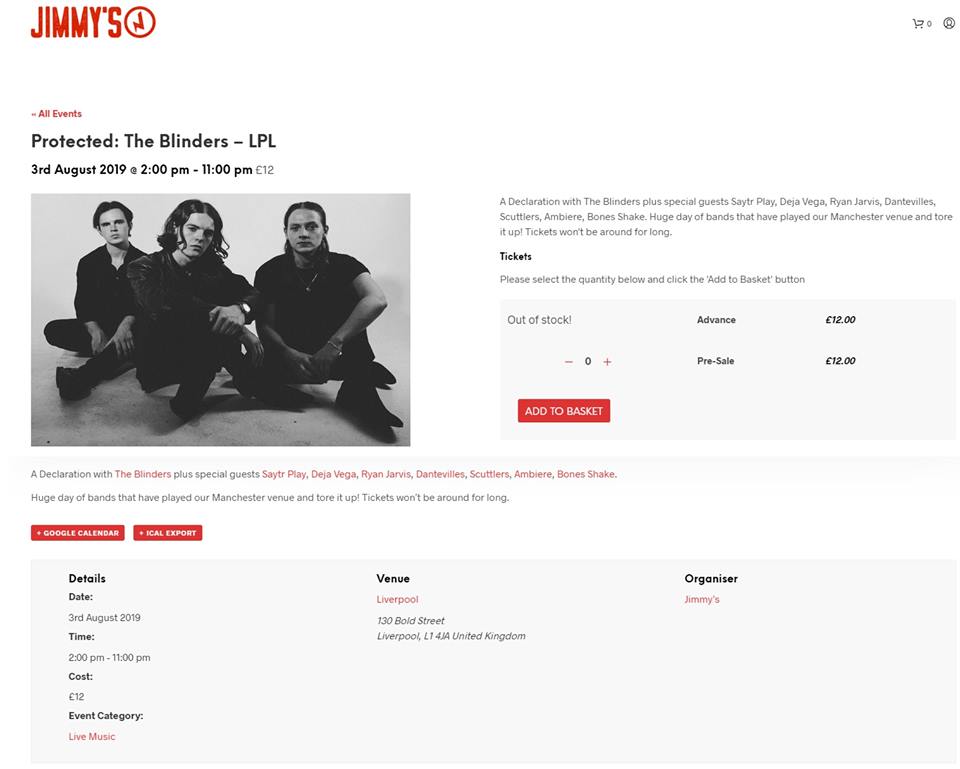Open the user account icon

click(x=949, y=23)
